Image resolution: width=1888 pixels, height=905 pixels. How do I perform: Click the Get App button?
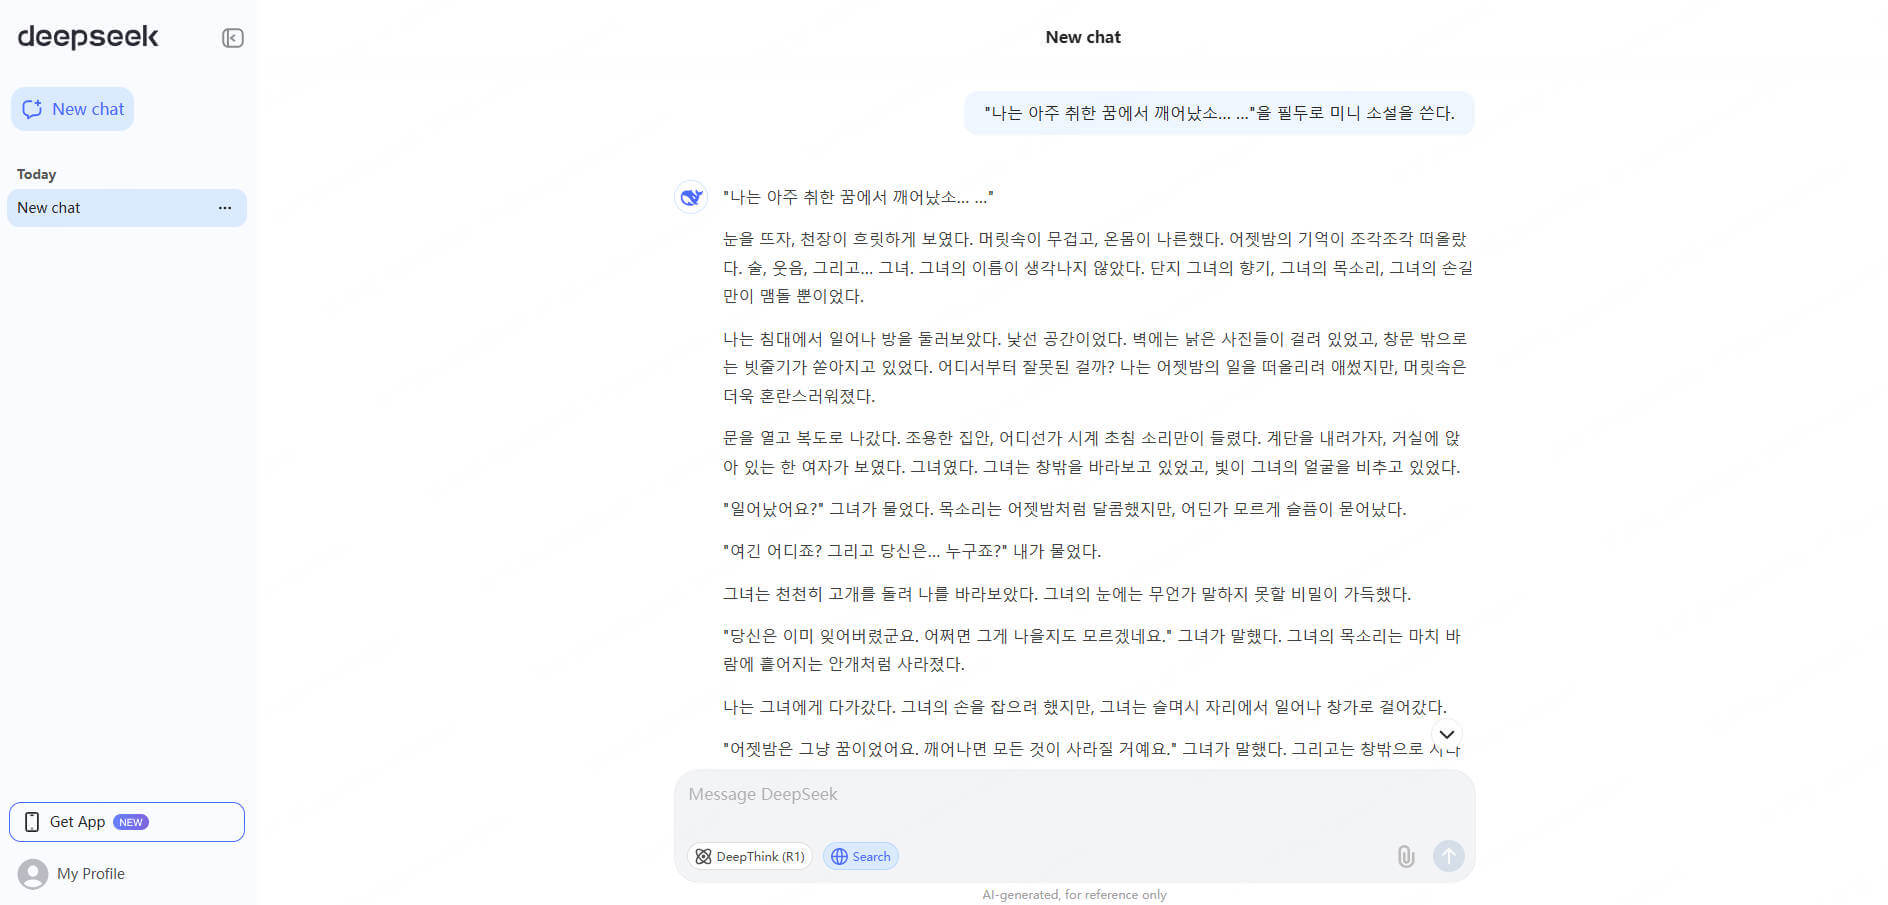(127, 822)
